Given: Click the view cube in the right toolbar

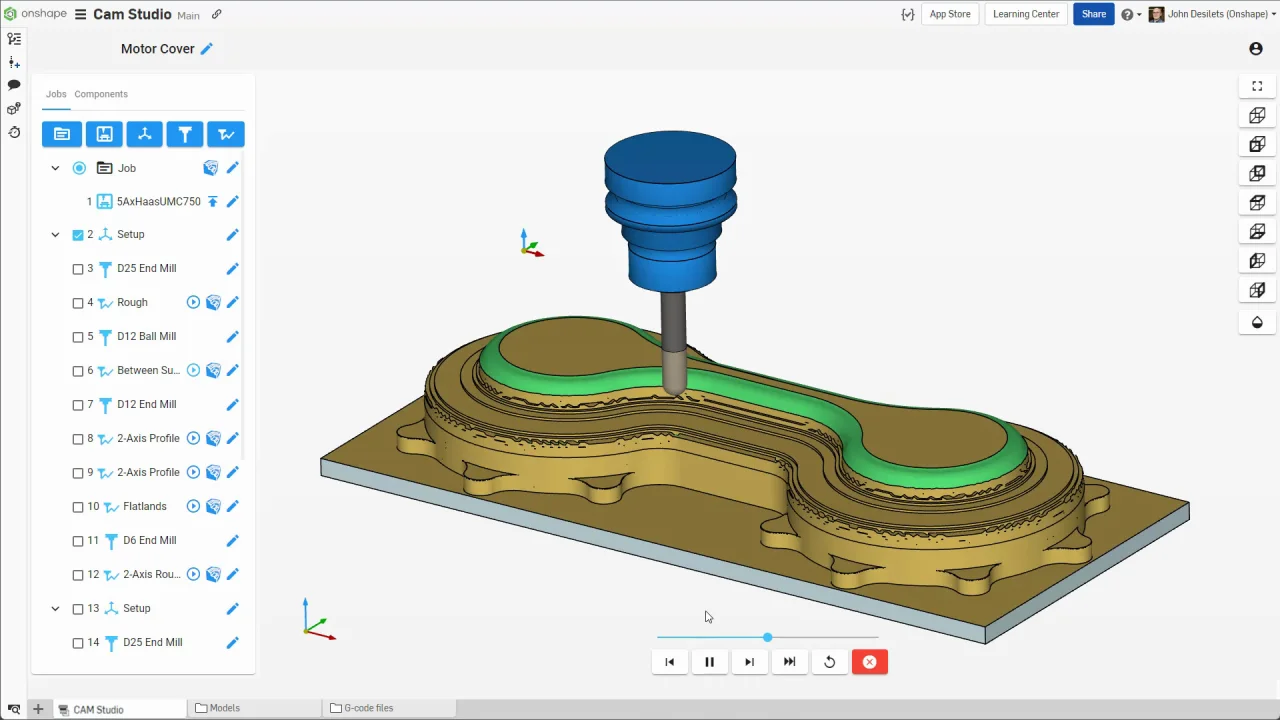Looking at the screenshot, I should pos(1257,115).
